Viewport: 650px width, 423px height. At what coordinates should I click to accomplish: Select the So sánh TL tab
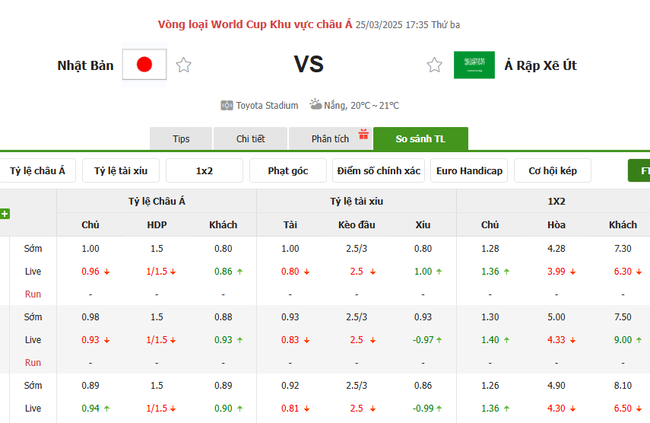[420, 139]
